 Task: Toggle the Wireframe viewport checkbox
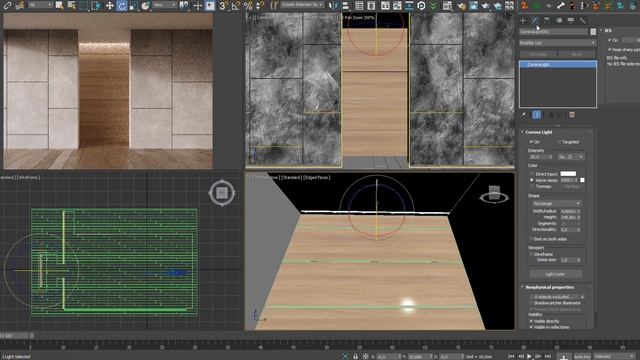coord(531,254)
